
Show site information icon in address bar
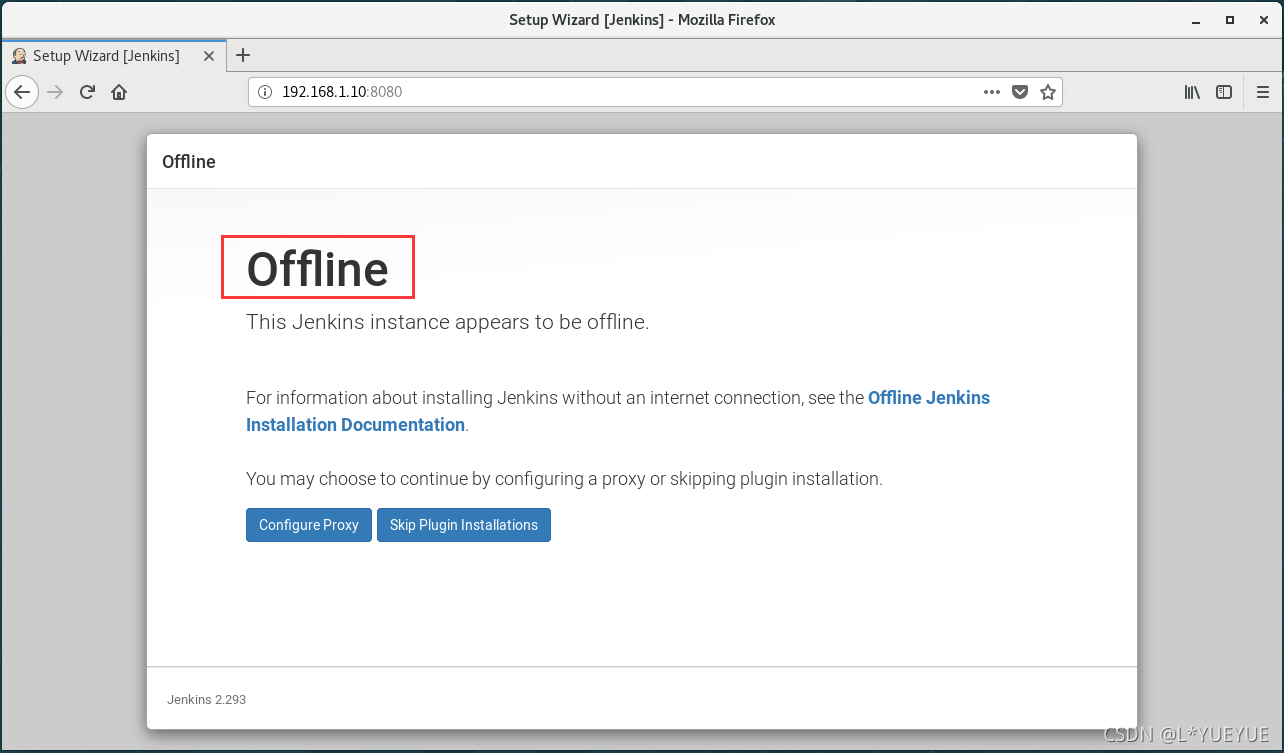265,92
